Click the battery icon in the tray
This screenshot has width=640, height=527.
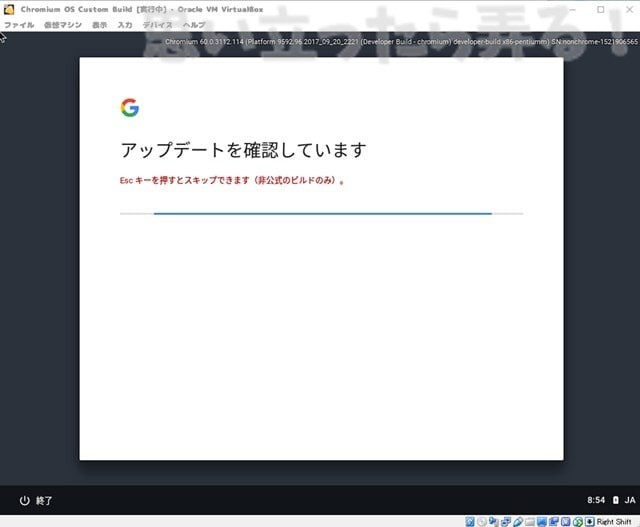(616, 500)
